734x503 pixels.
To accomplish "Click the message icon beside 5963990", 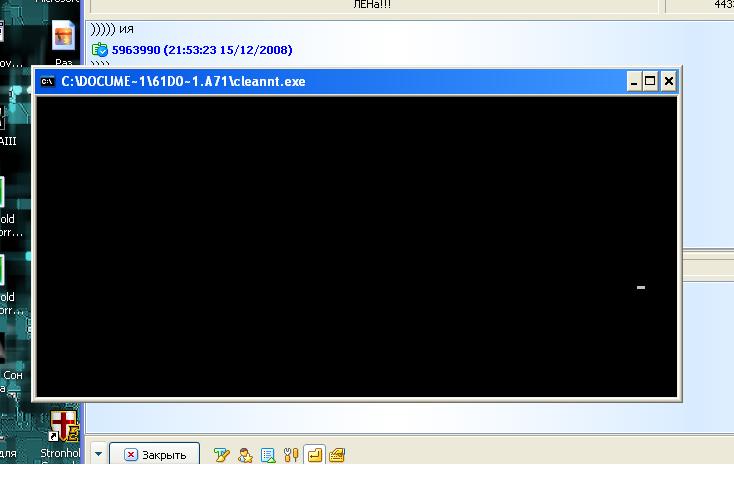I will [99, 50].
